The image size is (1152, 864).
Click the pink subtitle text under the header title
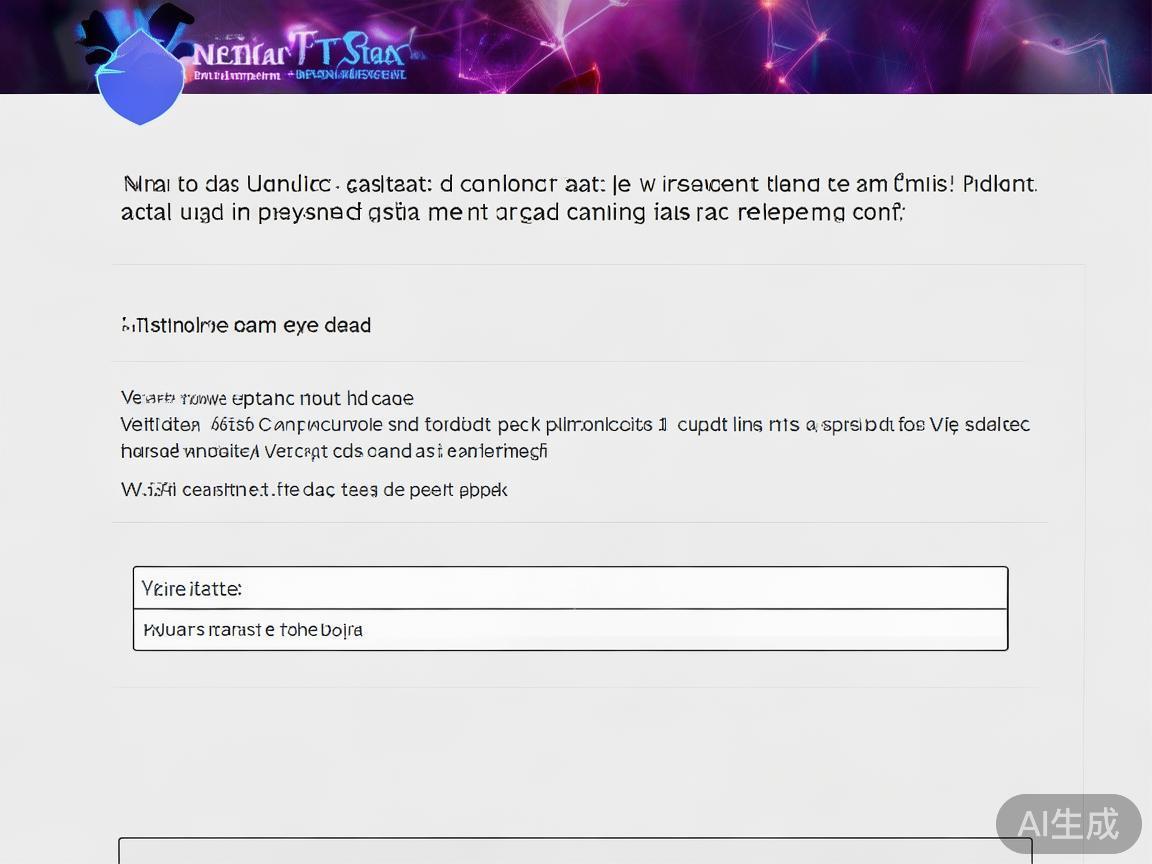(x=238, y=75)
